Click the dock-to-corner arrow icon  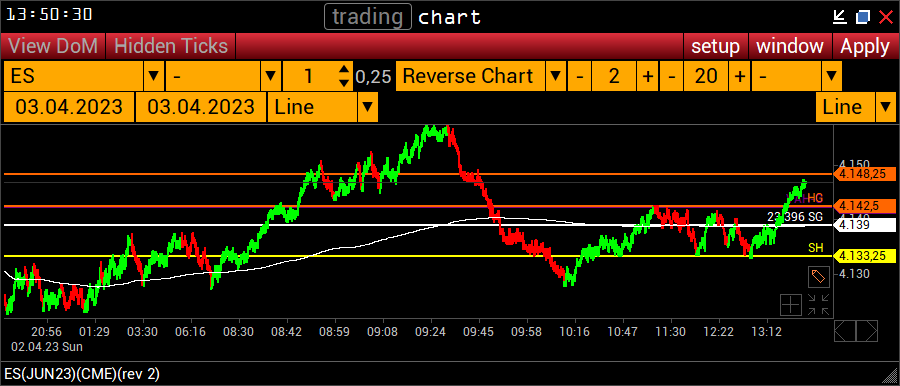tap(840, 17)
